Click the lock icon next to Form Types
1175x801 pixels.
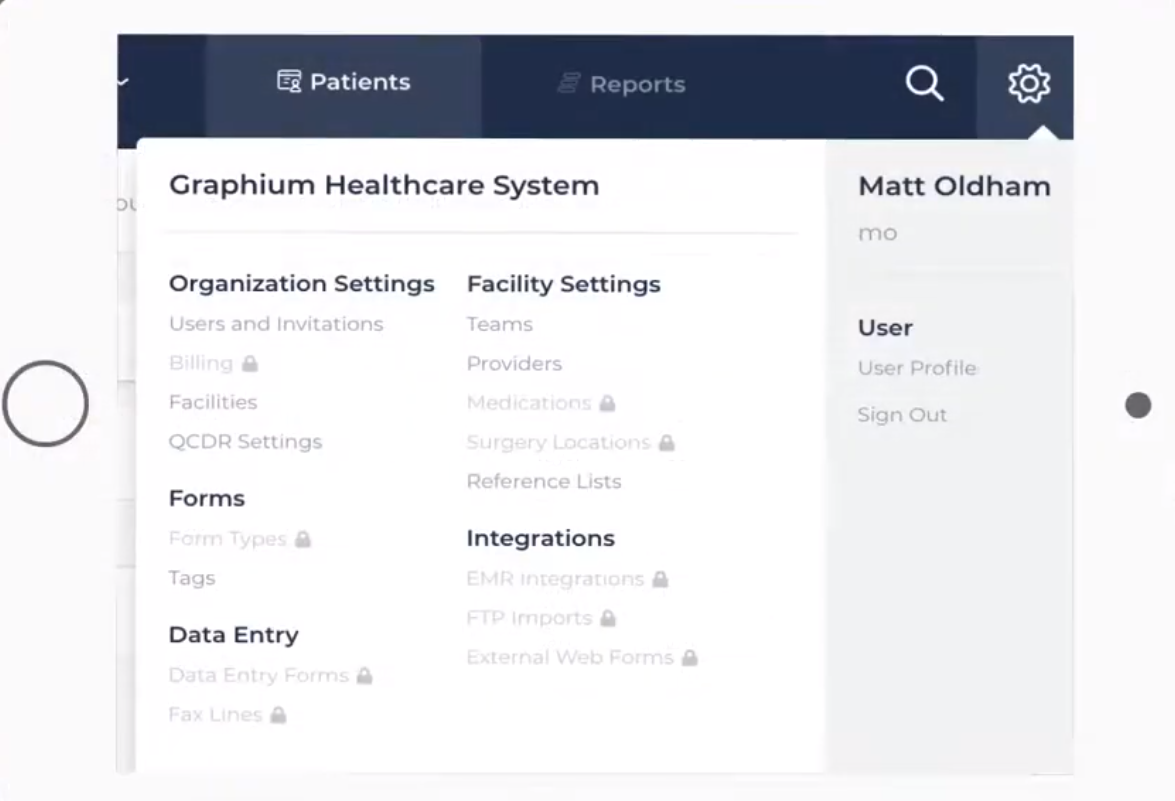pos(303,540)
